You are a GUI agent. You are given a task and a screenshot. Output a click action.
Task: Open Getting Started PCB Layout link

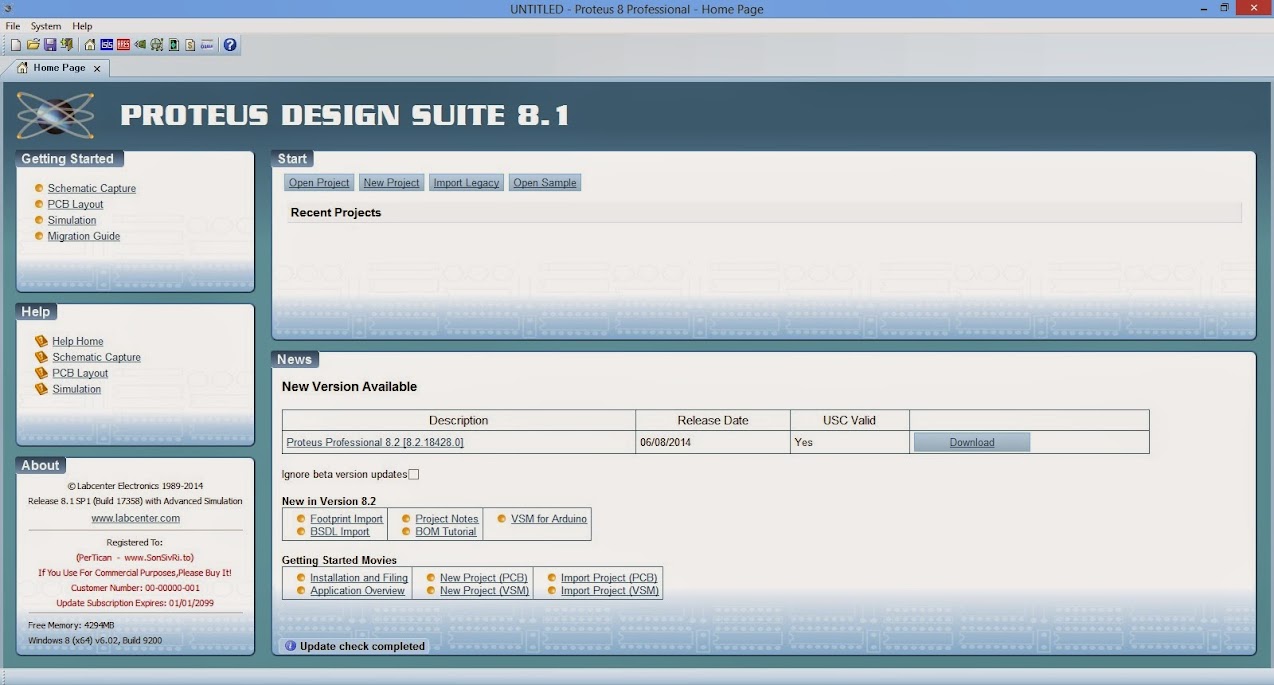coord(76,204)
